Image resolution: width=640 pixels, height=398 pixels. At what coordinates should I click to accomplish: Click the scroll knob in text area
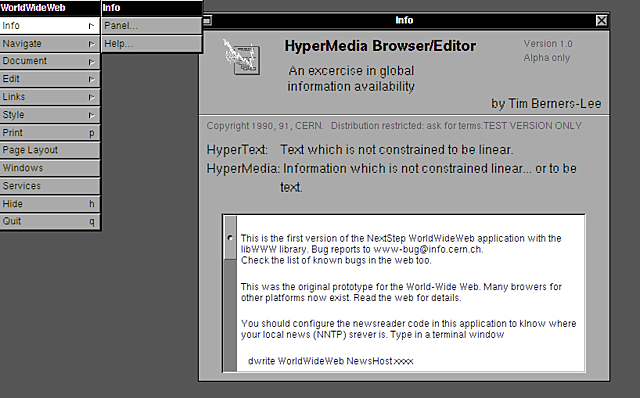click(x=230, y=238)
